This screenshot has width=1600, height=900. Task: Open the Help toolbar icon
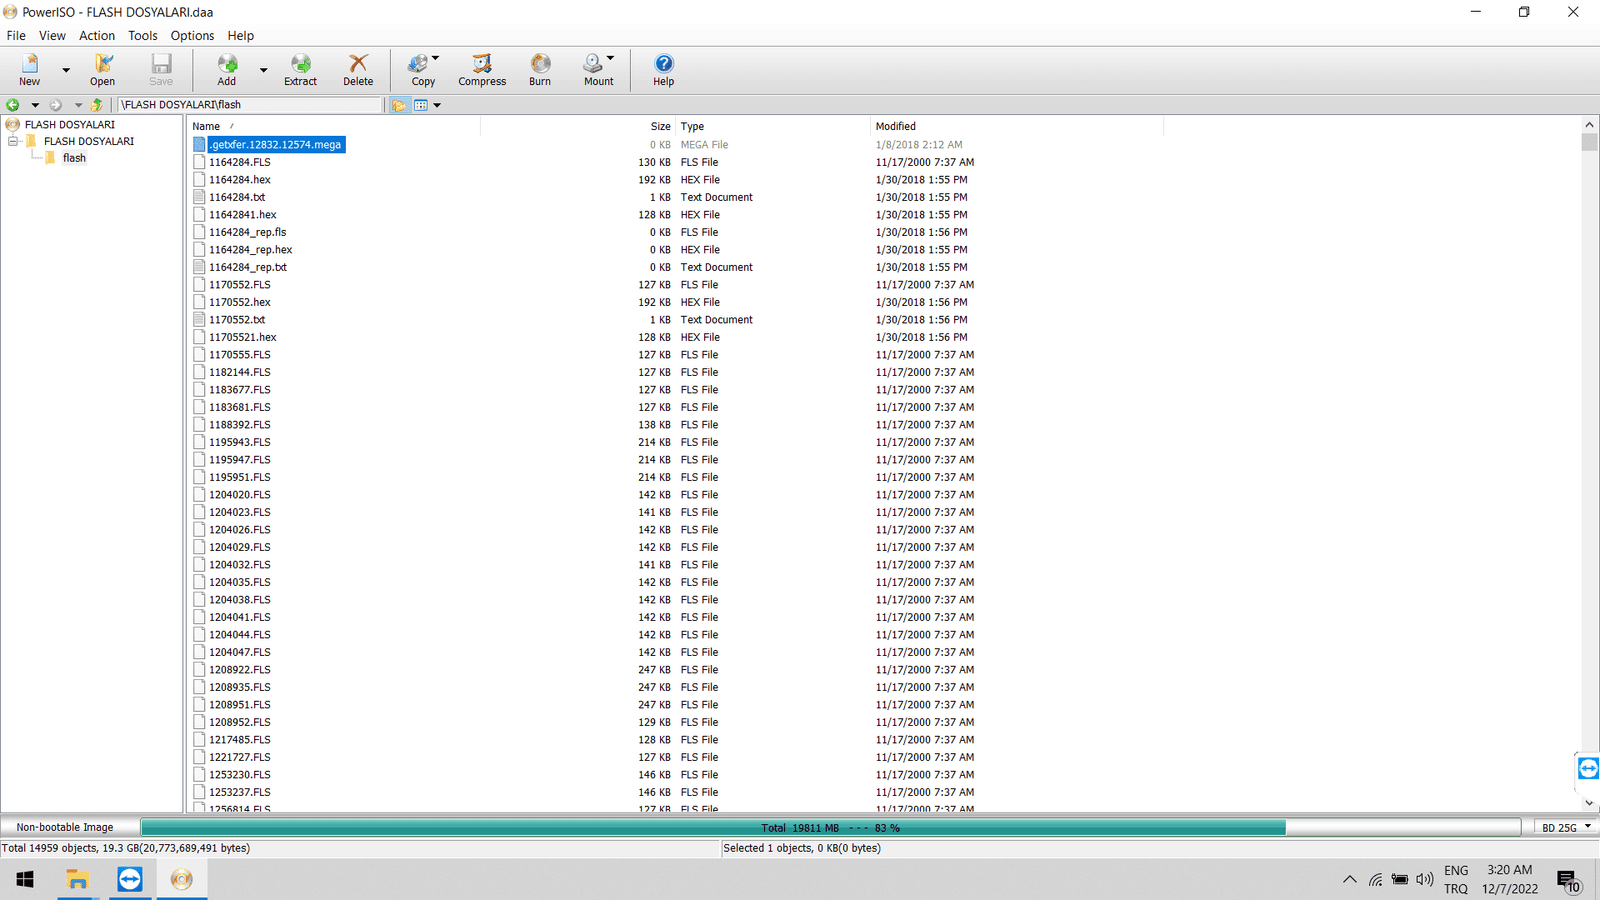663,70
